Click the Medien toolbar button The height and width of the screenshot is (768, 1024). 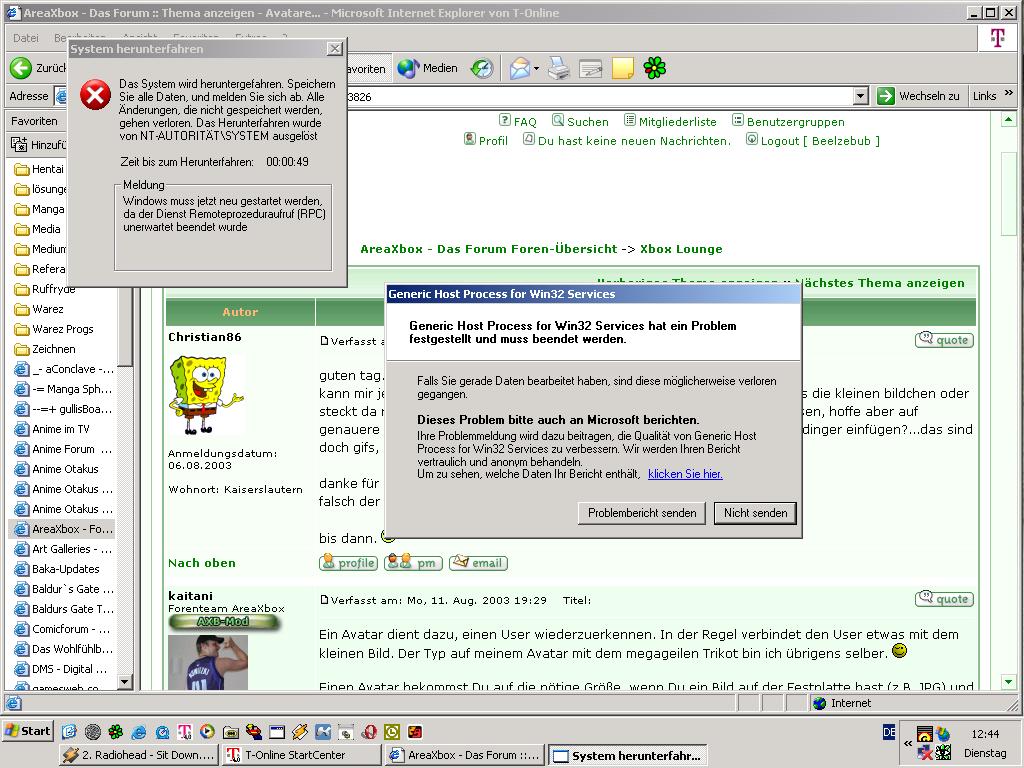tap(428, 69)
